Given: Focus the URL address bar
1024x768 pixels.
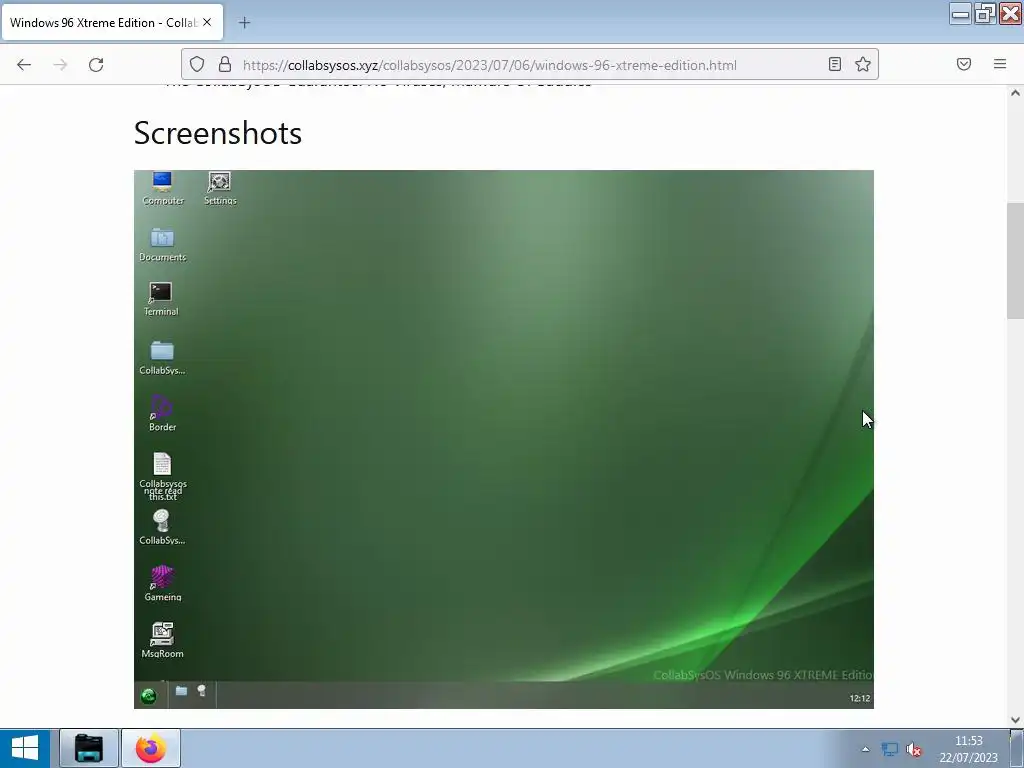Looking at the screenshot, I should (530, 65).
